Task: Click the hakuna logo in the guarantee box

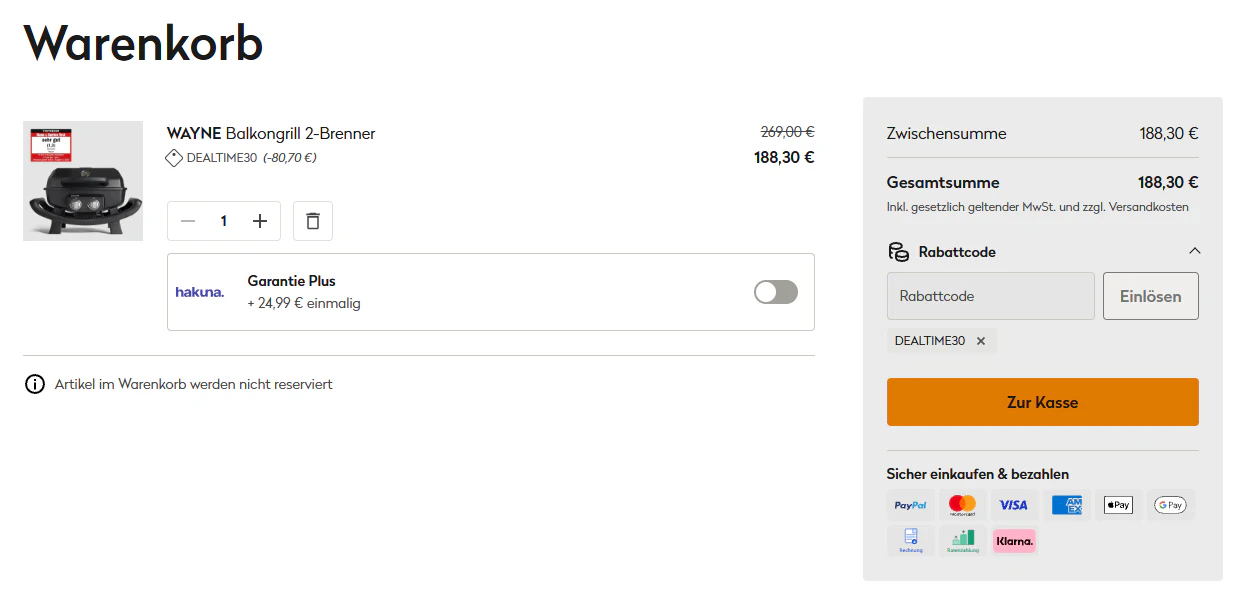Action: [200, 292]
